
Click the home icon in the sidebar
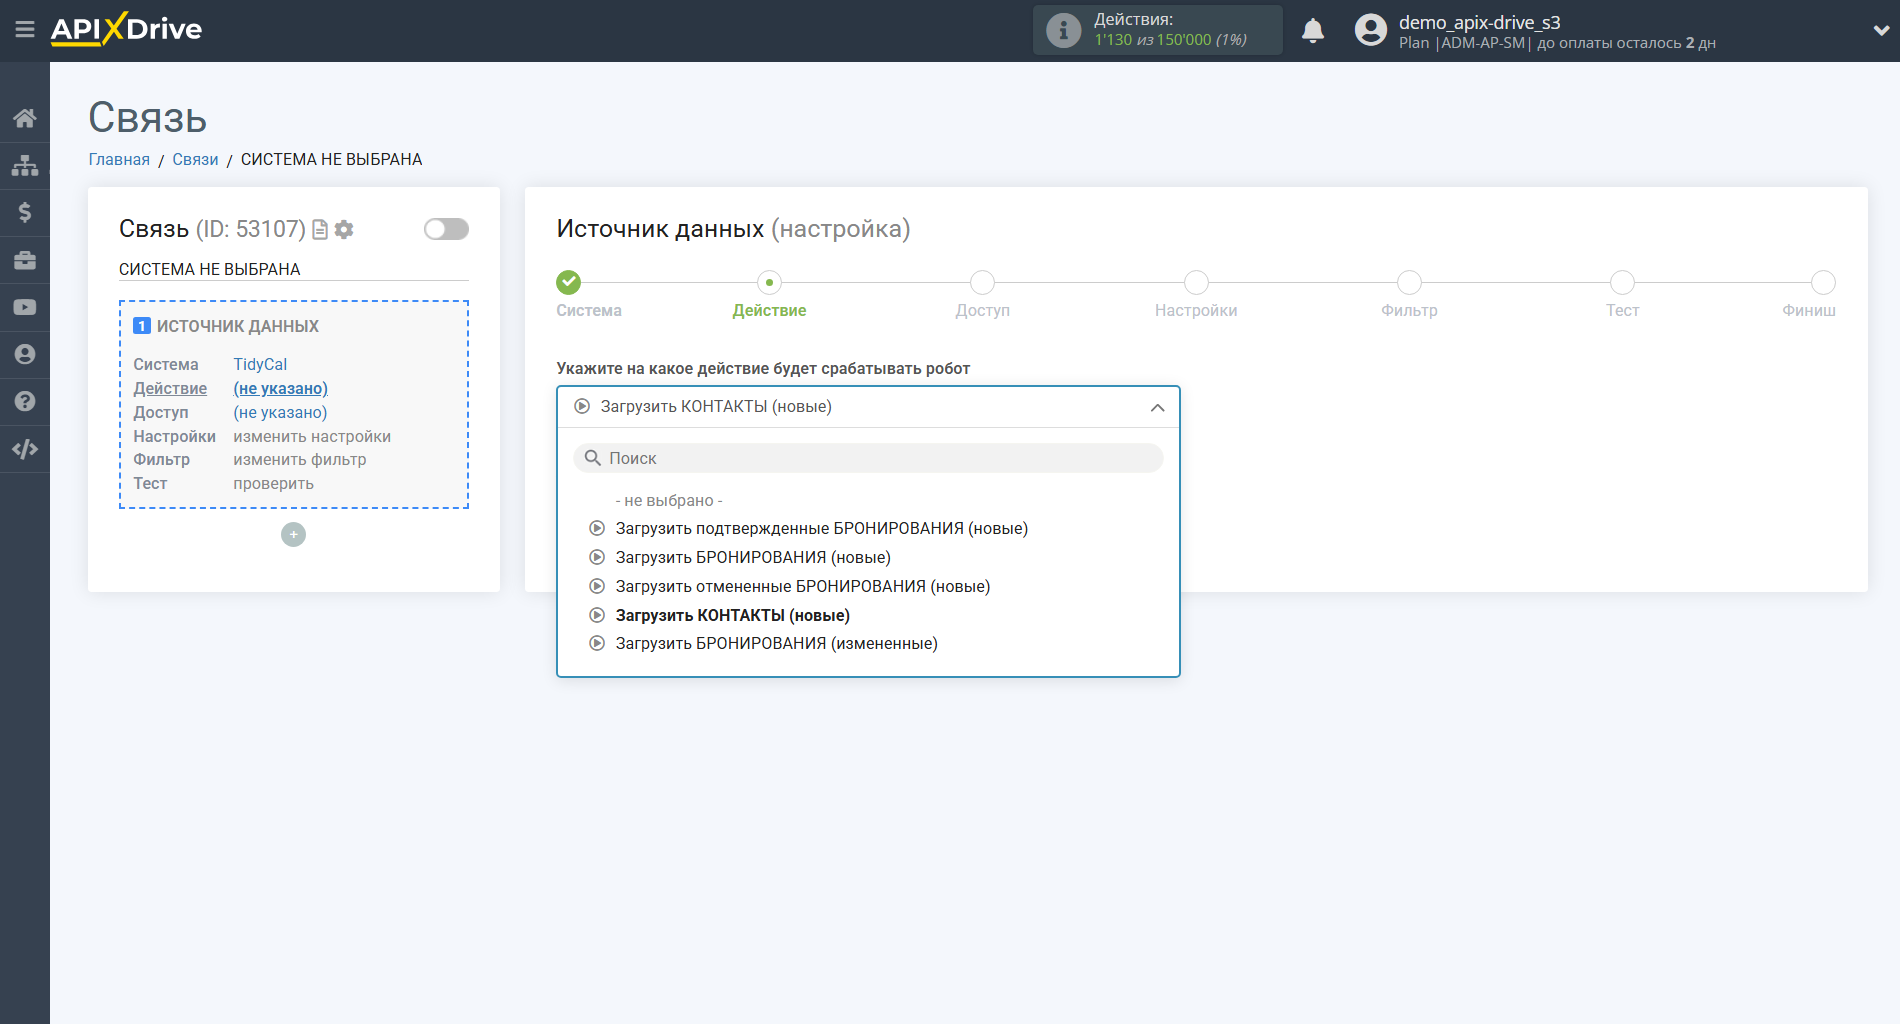pyautogui.click(x=25, y=118)
